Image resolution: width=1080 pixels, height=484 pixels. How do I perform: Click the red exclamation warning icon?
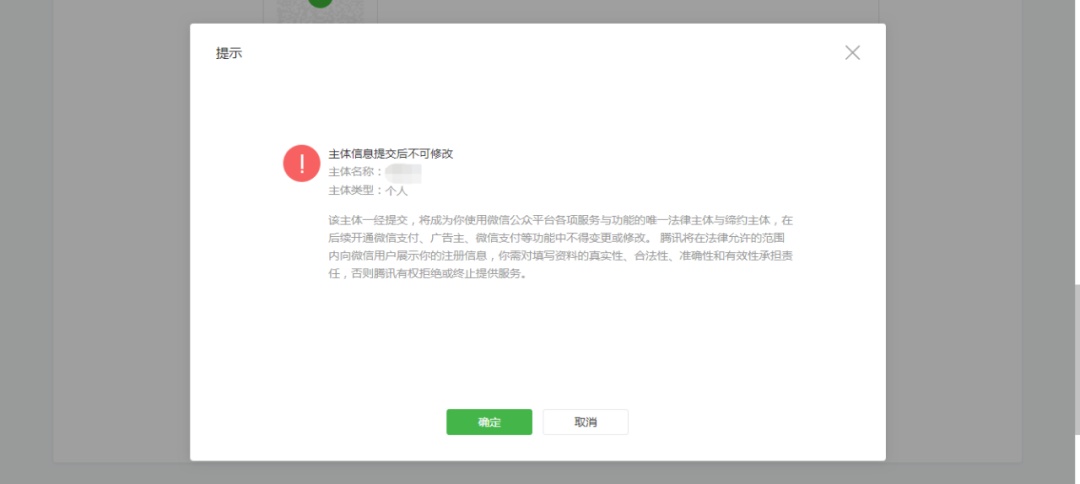(x=301, y=163)
